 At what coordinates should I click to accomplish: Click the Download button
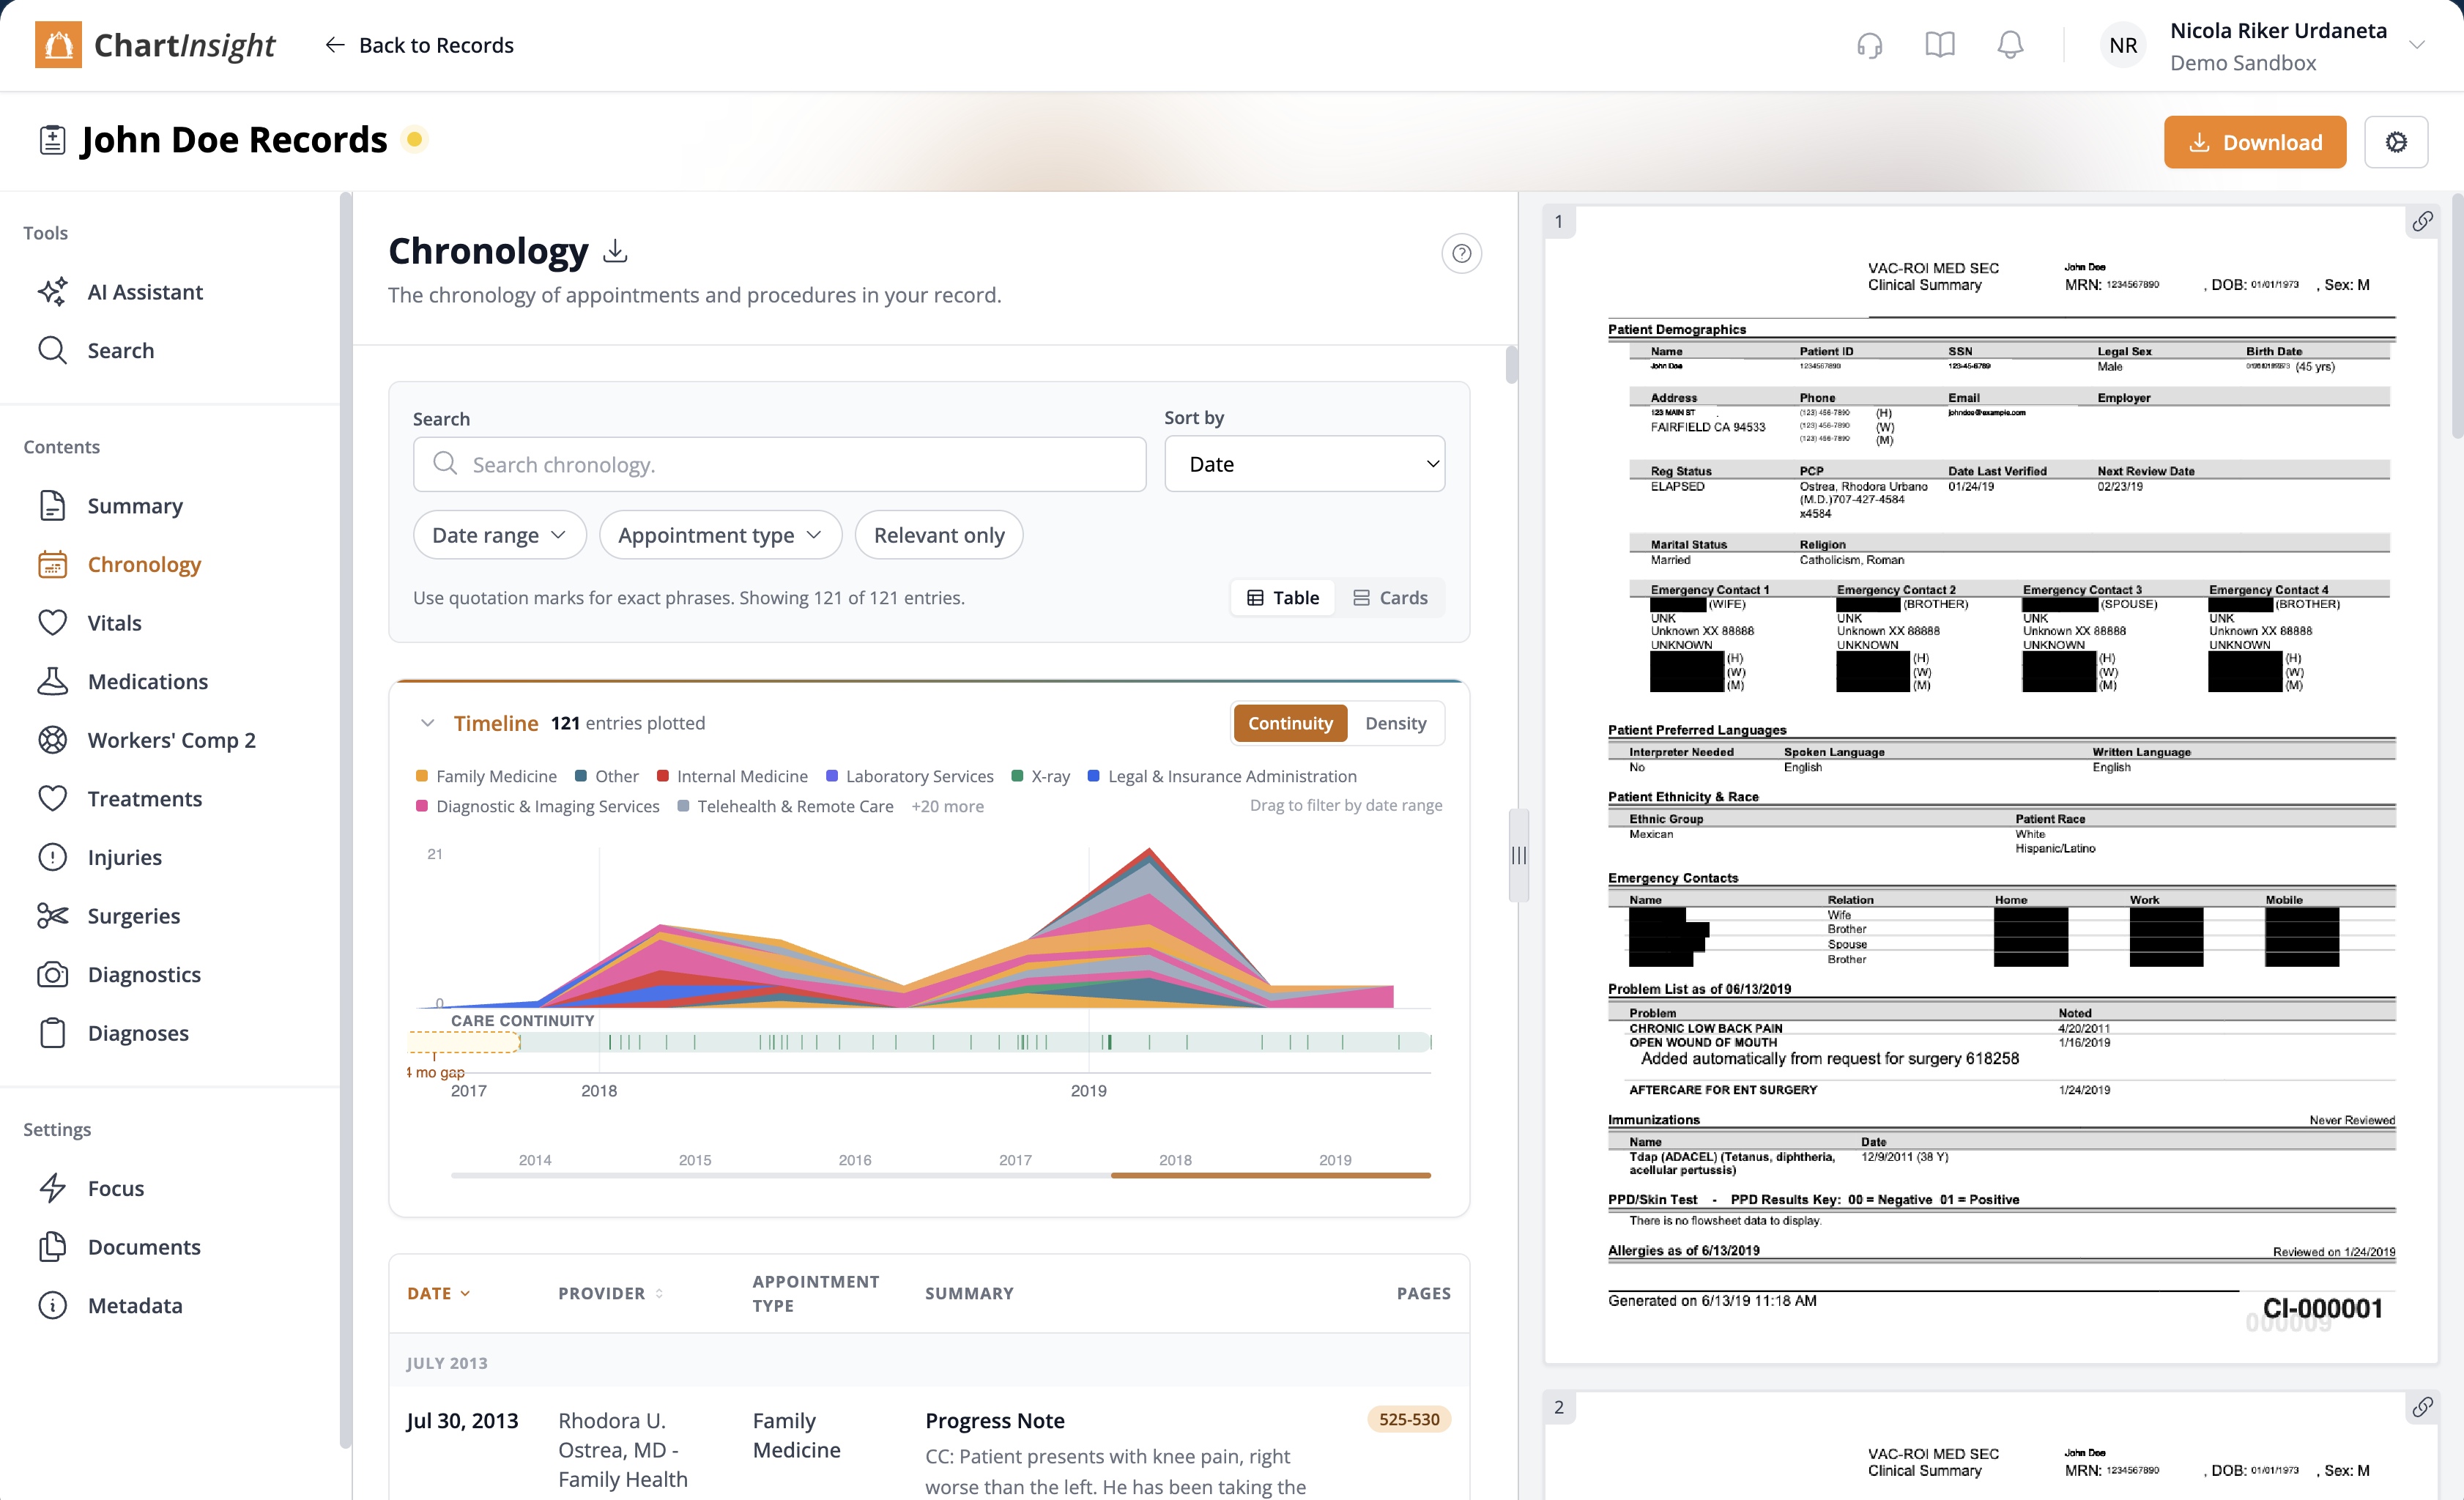[x=2254, y=142]
